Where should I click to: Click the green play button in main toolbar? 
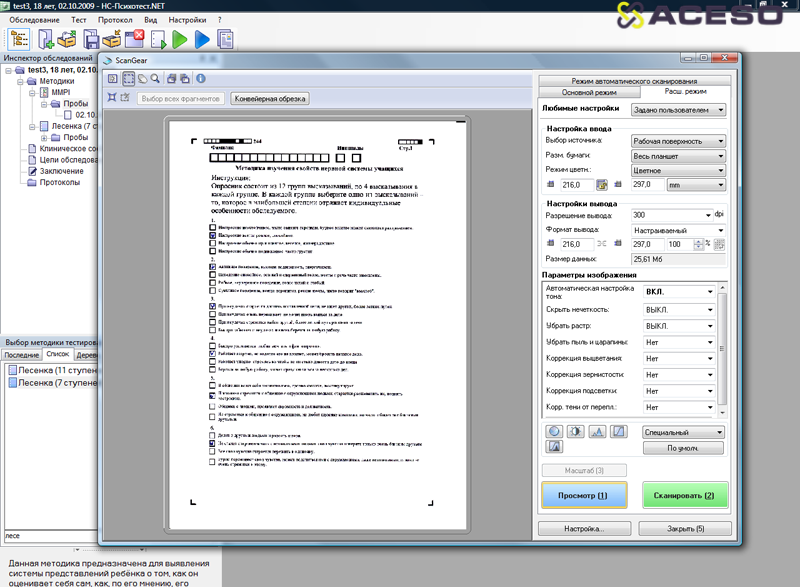[x=180, y=40]
